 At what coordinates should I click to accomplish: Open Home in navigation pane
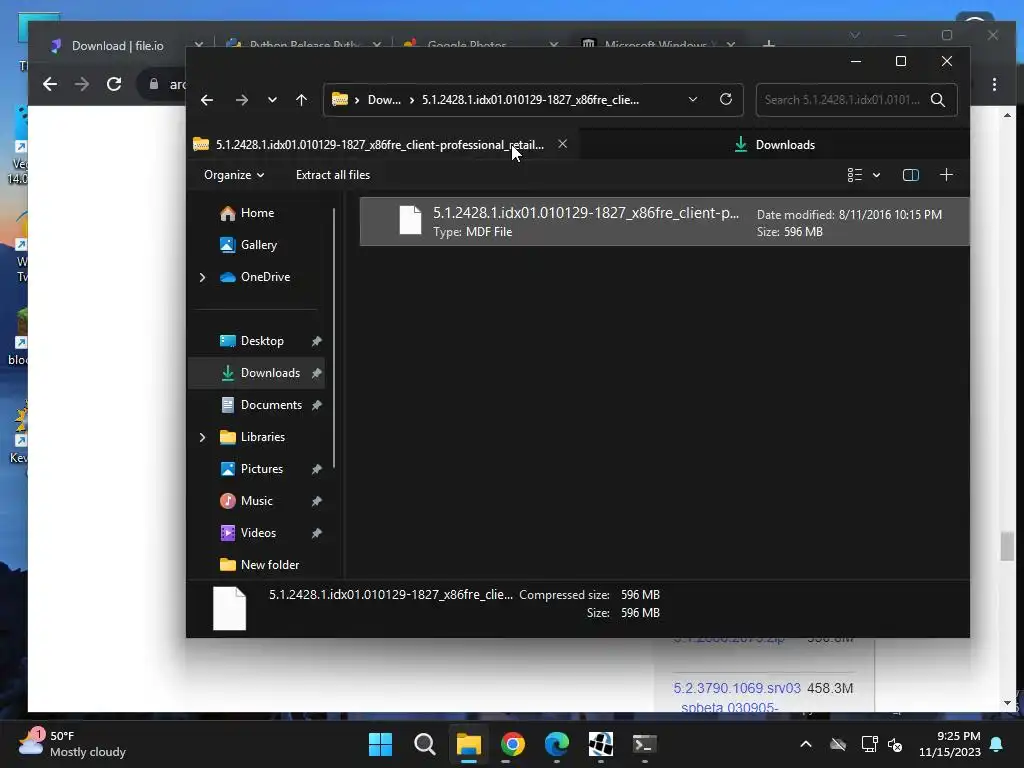click(x=257, y=213)
